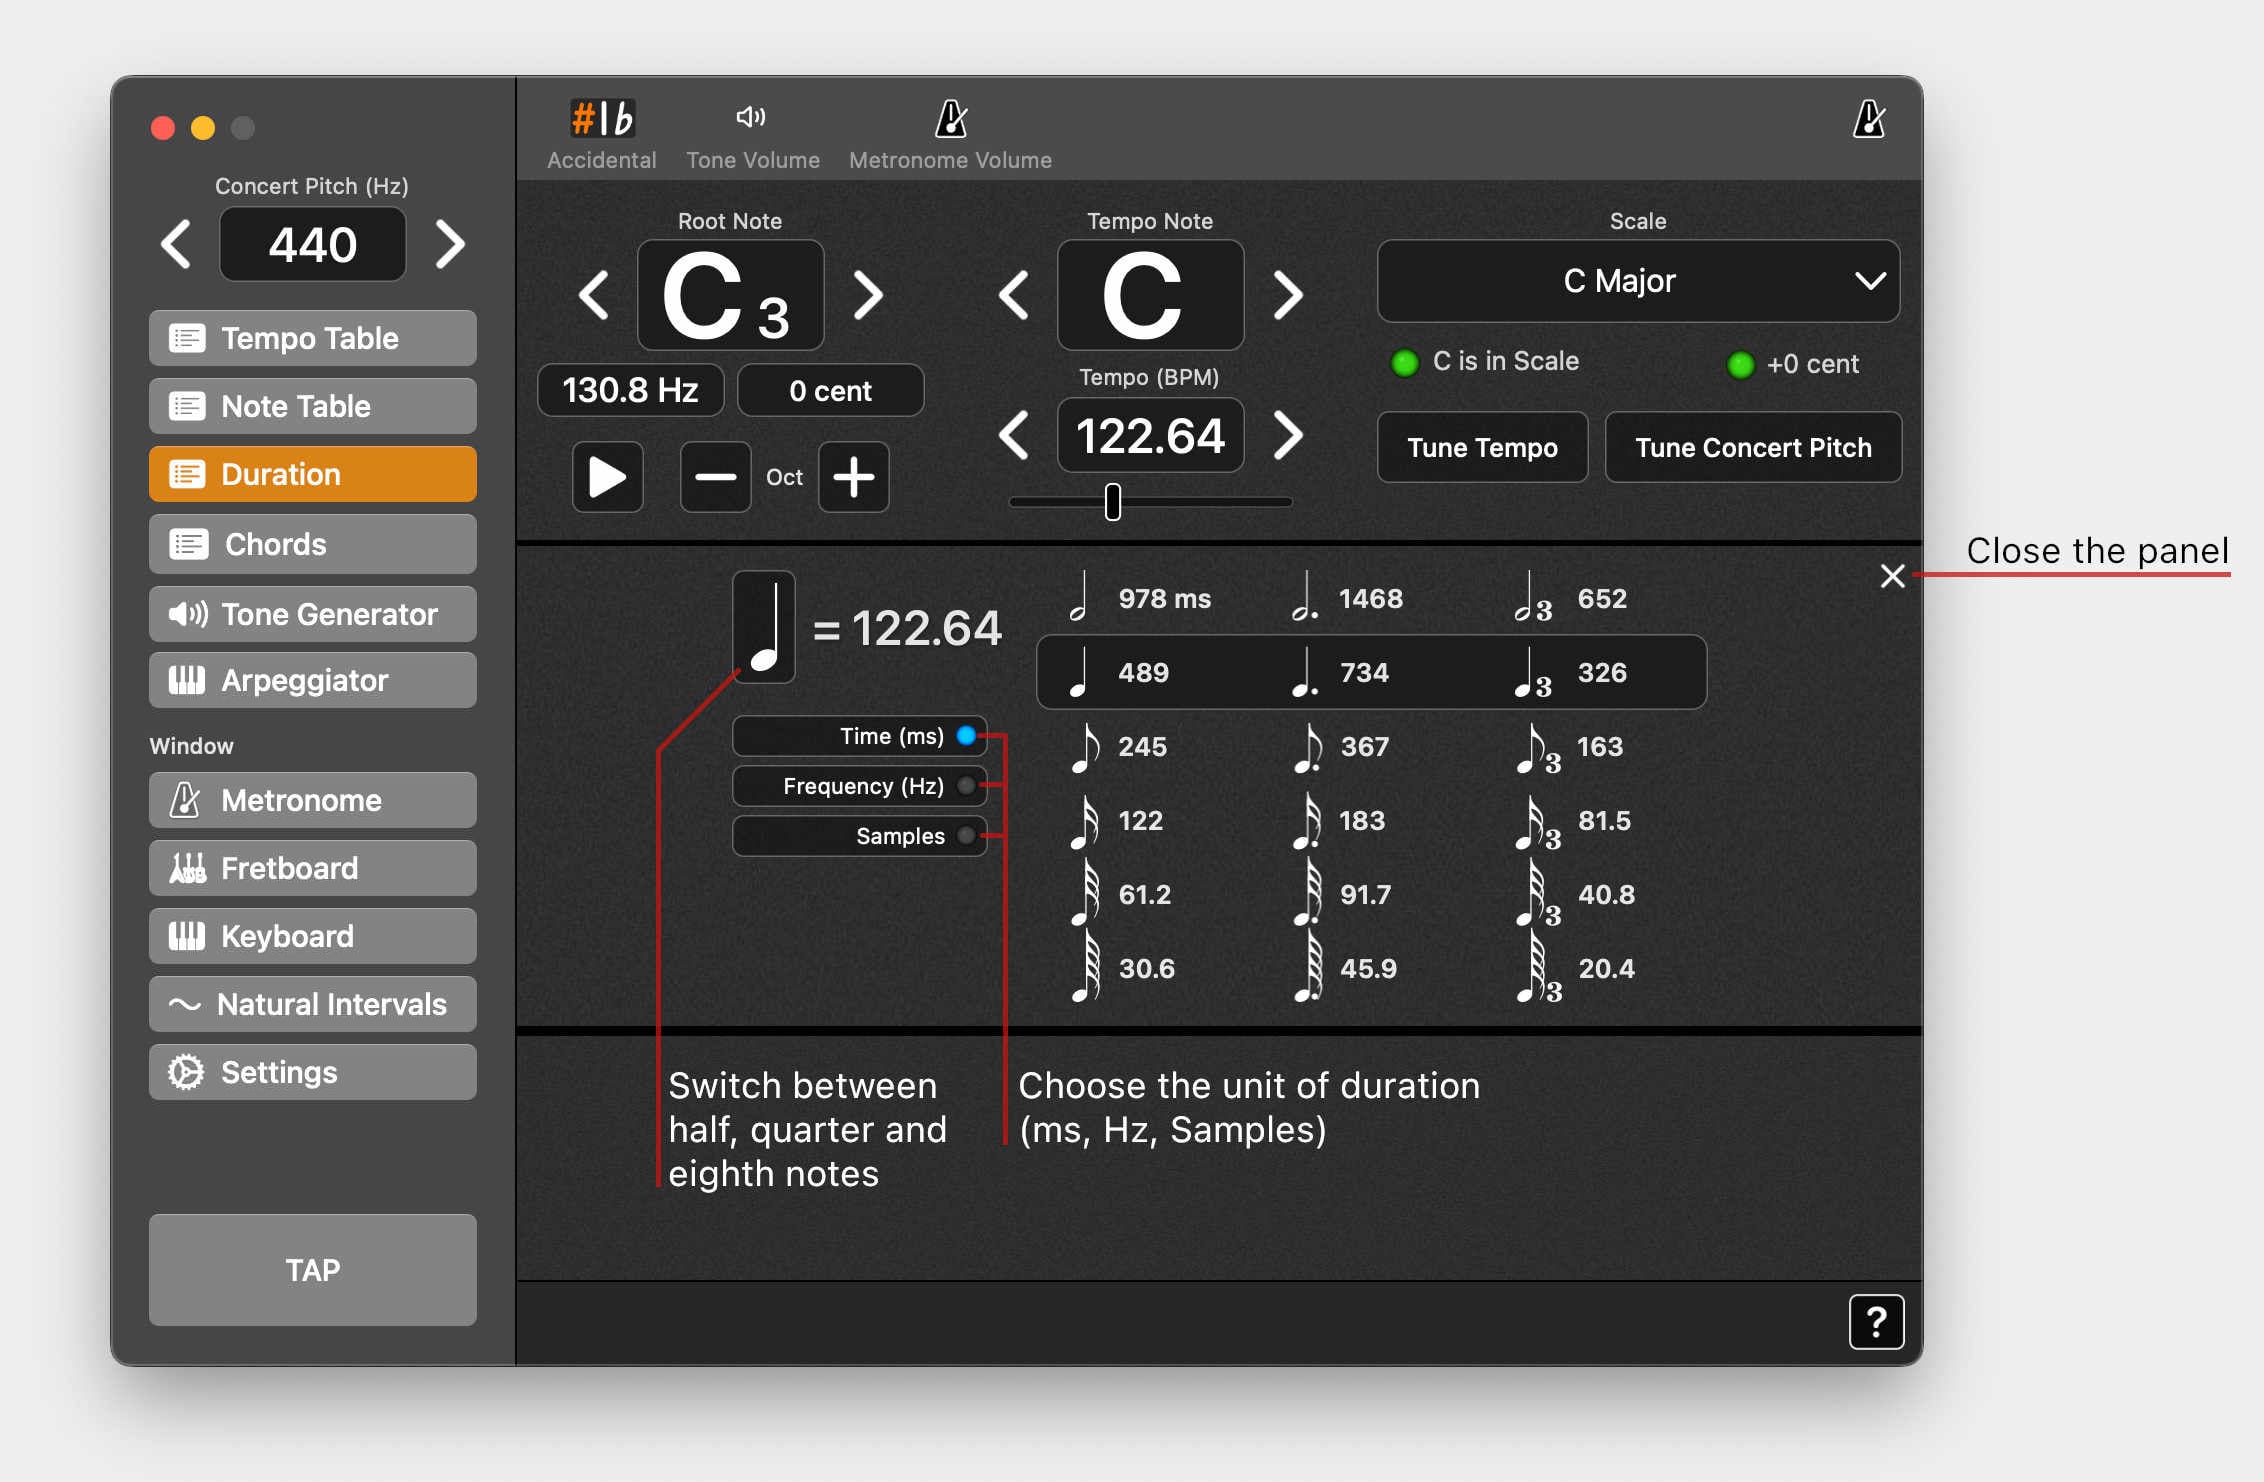Click the quarter note switch icon
Viewport: 2264px width, 1482px height.
(x=764, y=627)
